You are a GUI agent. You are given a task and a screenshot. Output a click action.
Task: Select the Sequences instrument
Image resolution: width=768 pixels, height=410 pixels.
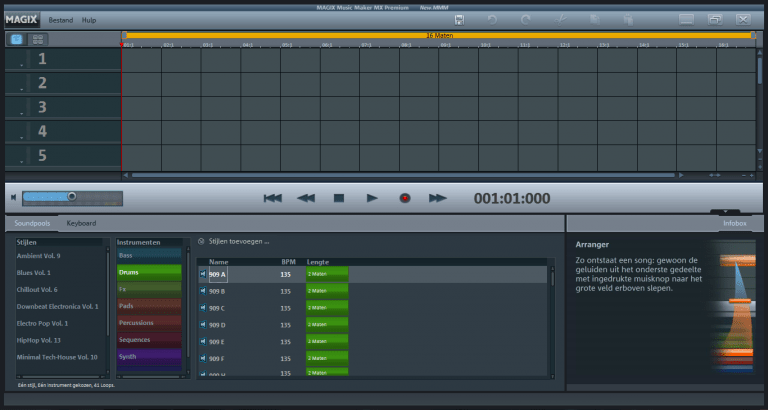(x=149, y=339)
